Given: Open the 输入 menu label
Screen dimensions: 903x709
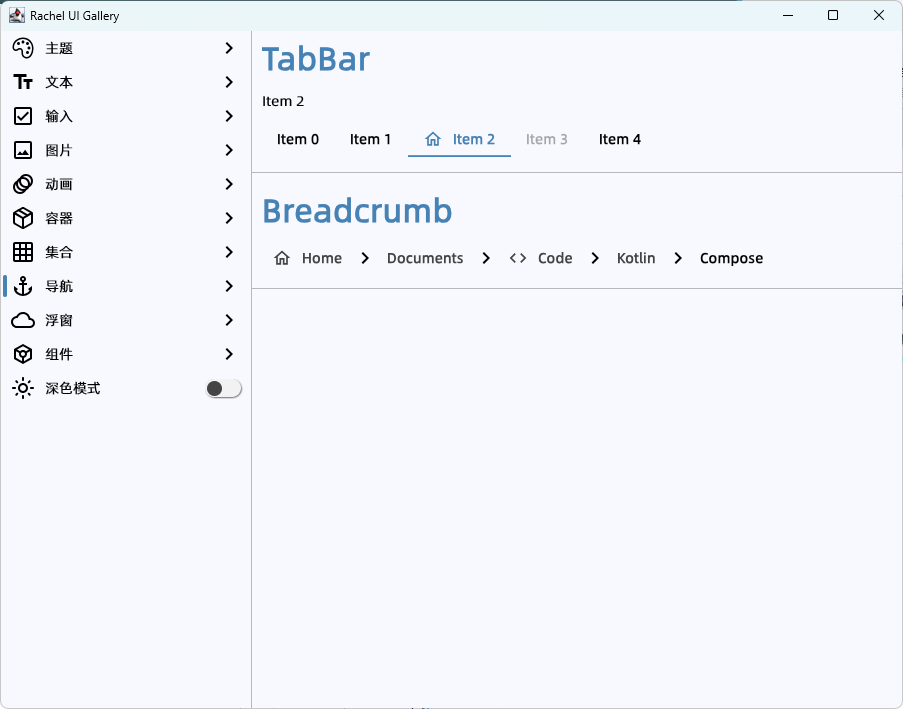Looking at the screenshot, I should pyautogui.click(x=59, y=116).
